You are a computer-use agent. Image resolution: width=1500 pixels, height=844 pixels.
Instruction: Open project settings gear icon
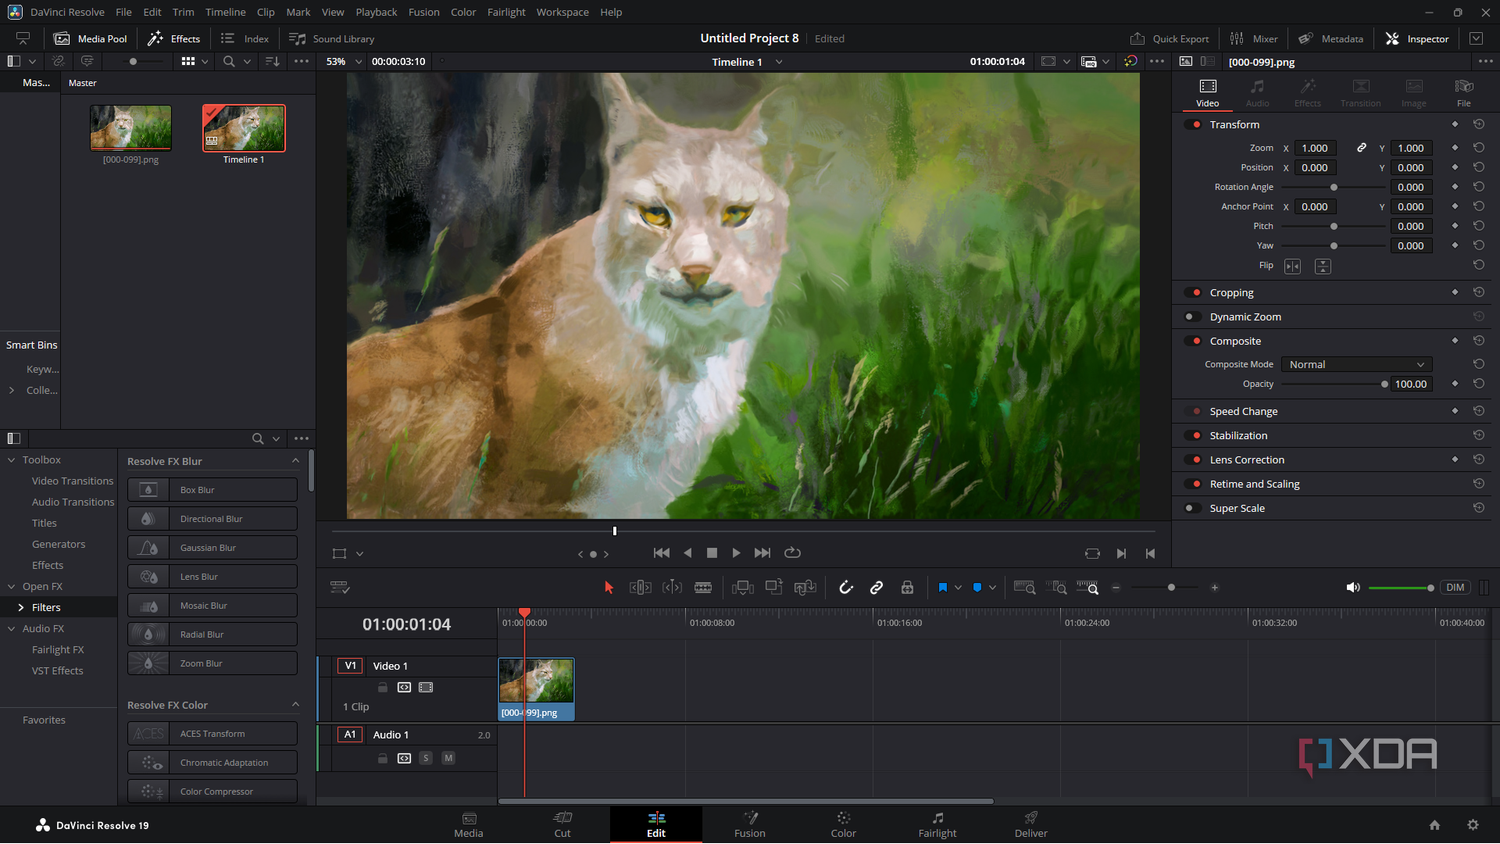pyautogui.click(x=1472, y=825)
